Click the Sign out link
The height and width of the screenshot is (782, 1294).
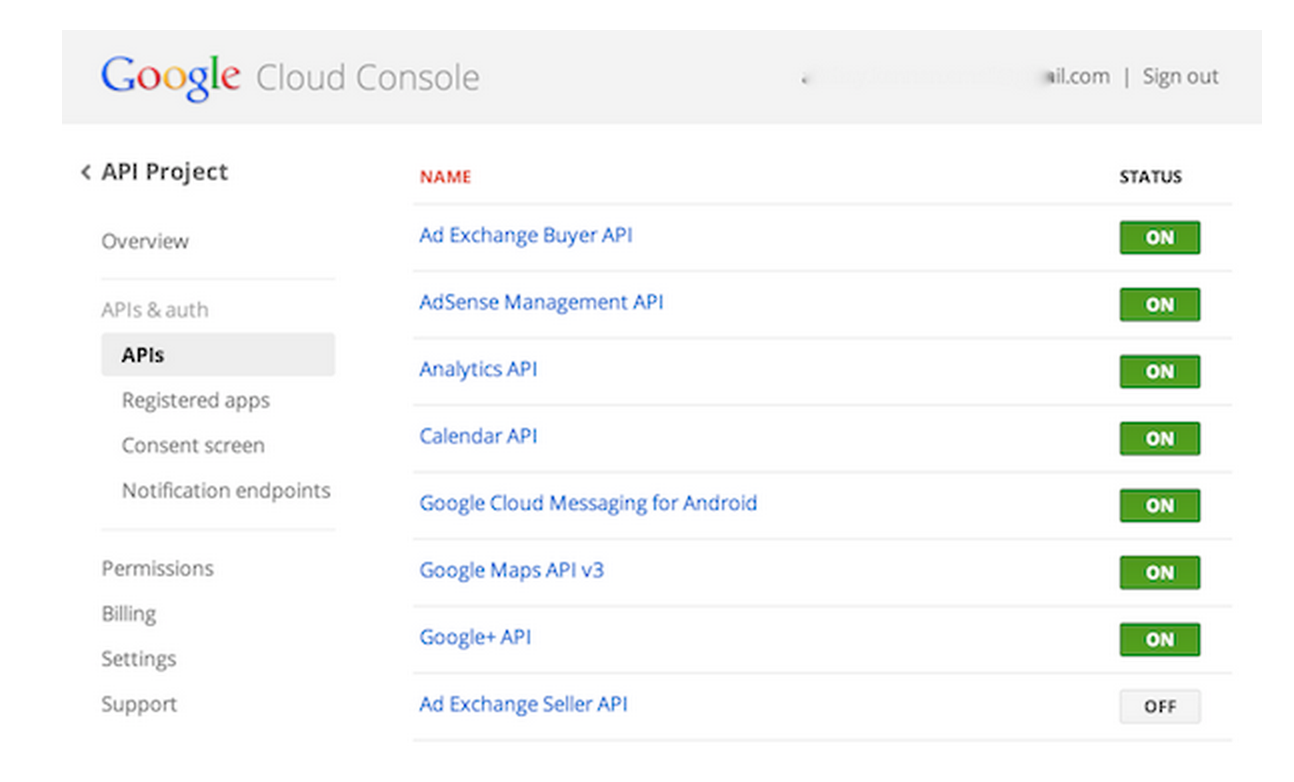pos(1181,77)
